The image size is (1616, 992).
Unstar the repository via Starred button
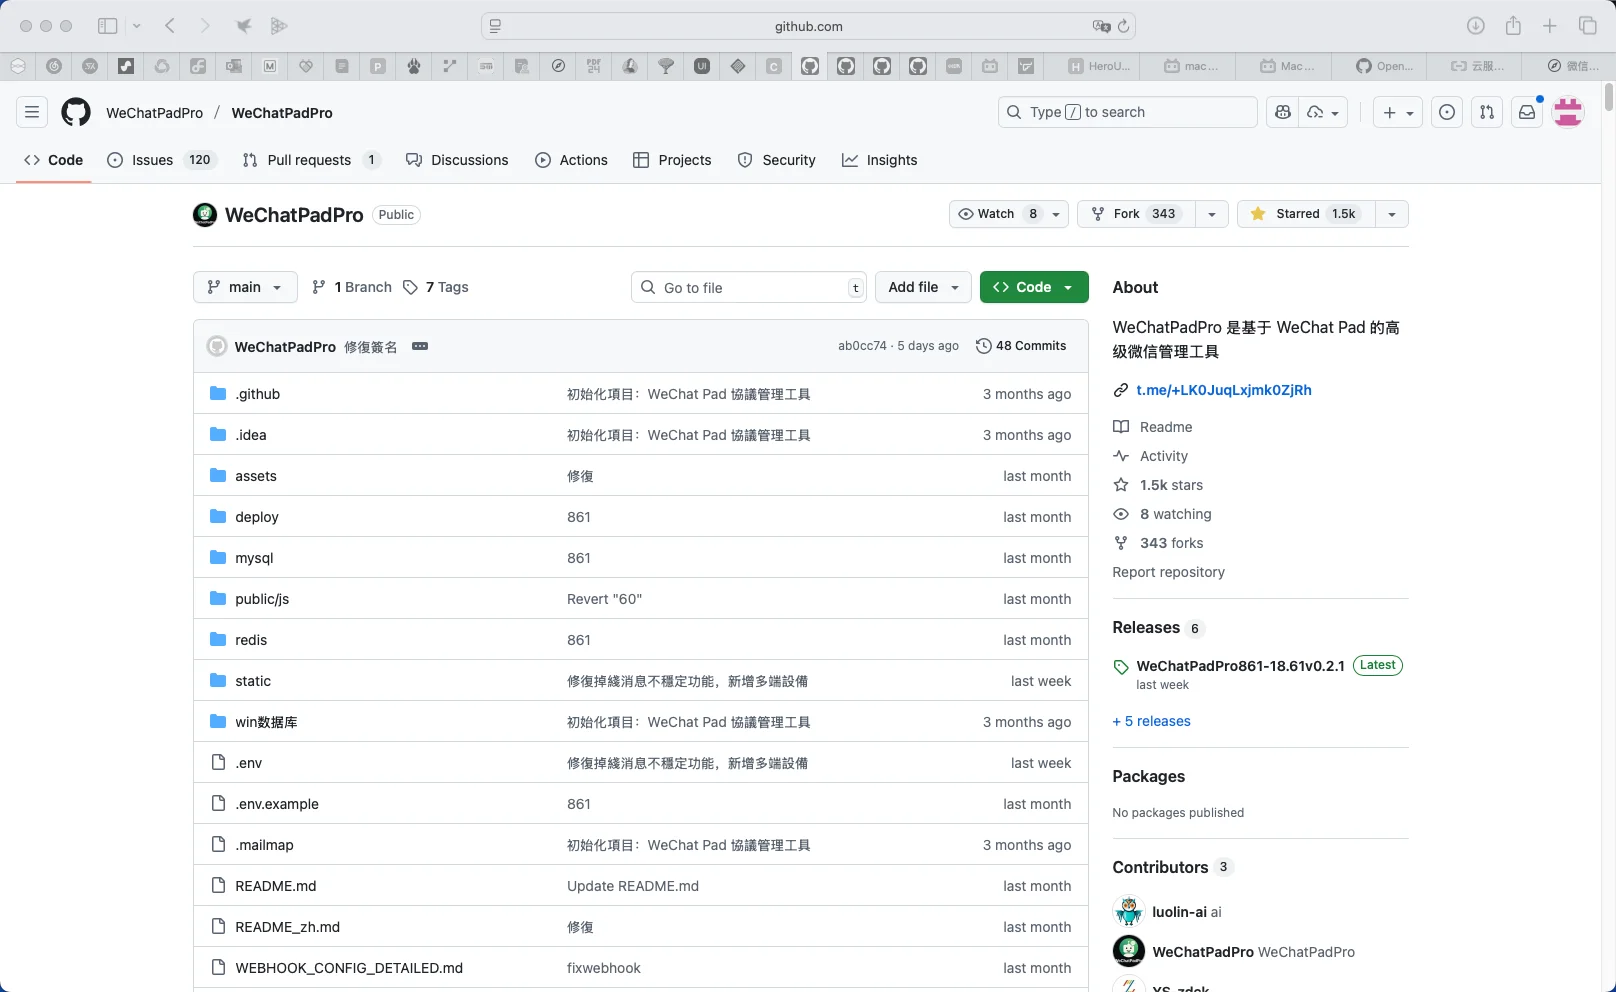click(1306, 214)
